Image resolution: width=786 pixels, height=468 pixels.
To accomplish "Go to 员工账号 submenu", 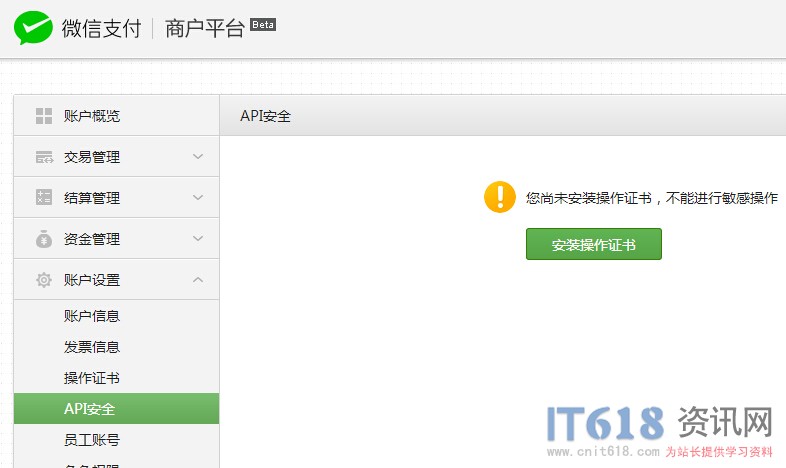I will (x=92, y=440).
